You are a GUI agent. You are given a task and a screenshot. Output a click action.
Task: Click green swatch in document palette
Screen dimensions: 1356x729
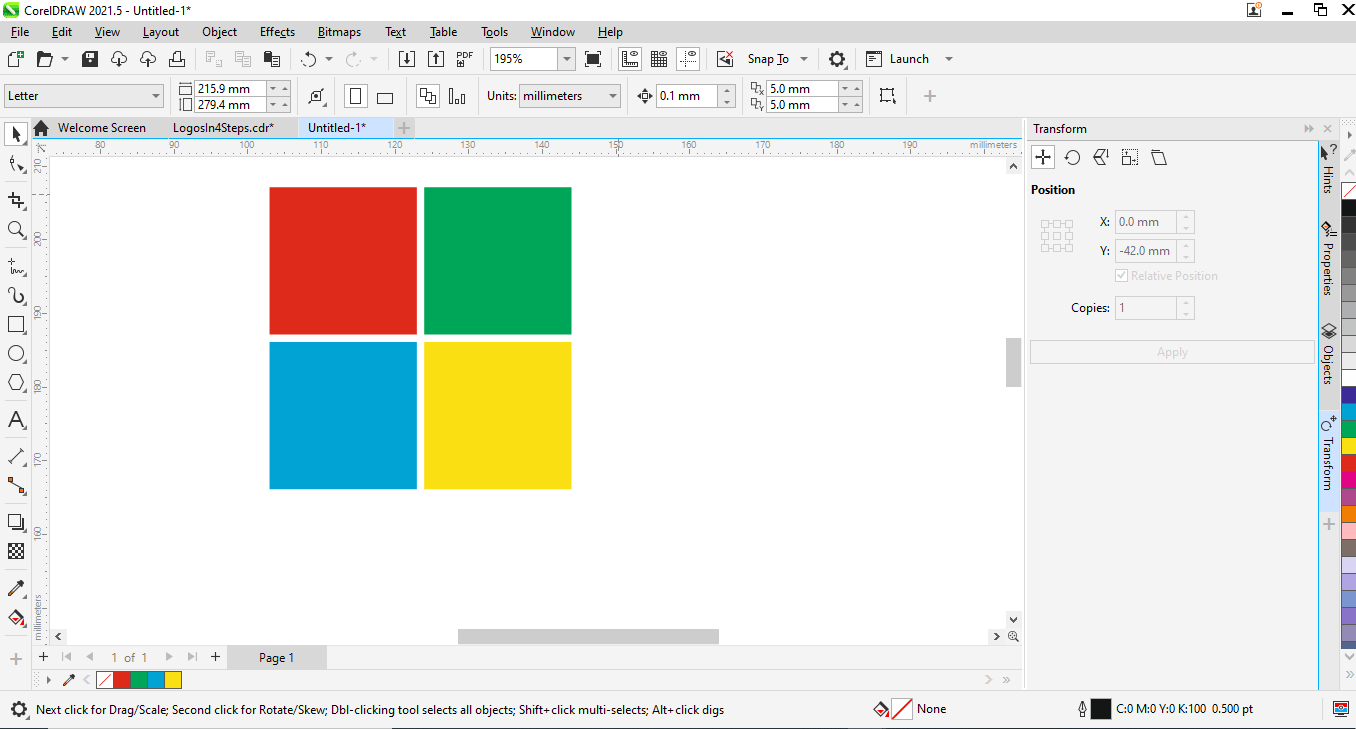(x=139, y=680)
